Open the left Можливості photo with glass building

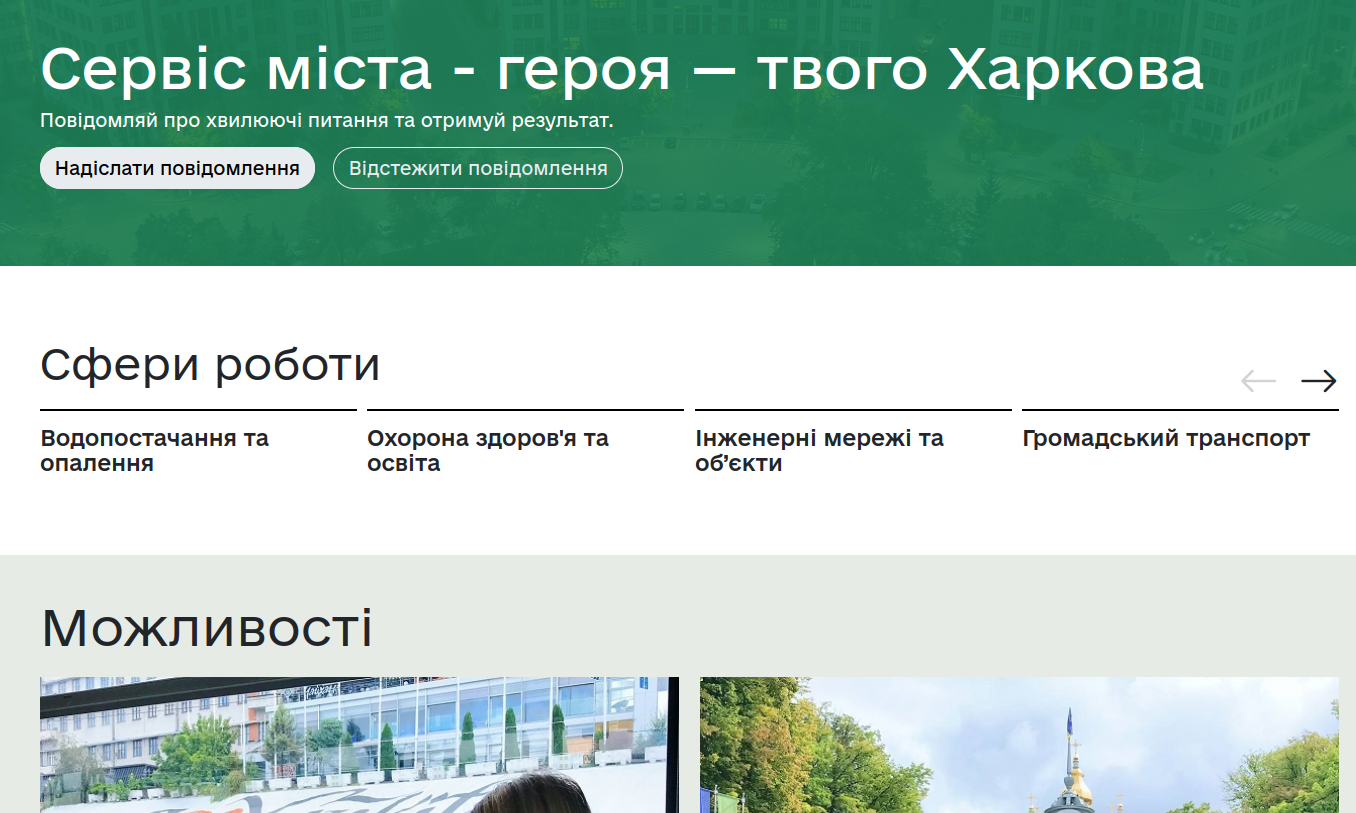click(x=359, y=745)
